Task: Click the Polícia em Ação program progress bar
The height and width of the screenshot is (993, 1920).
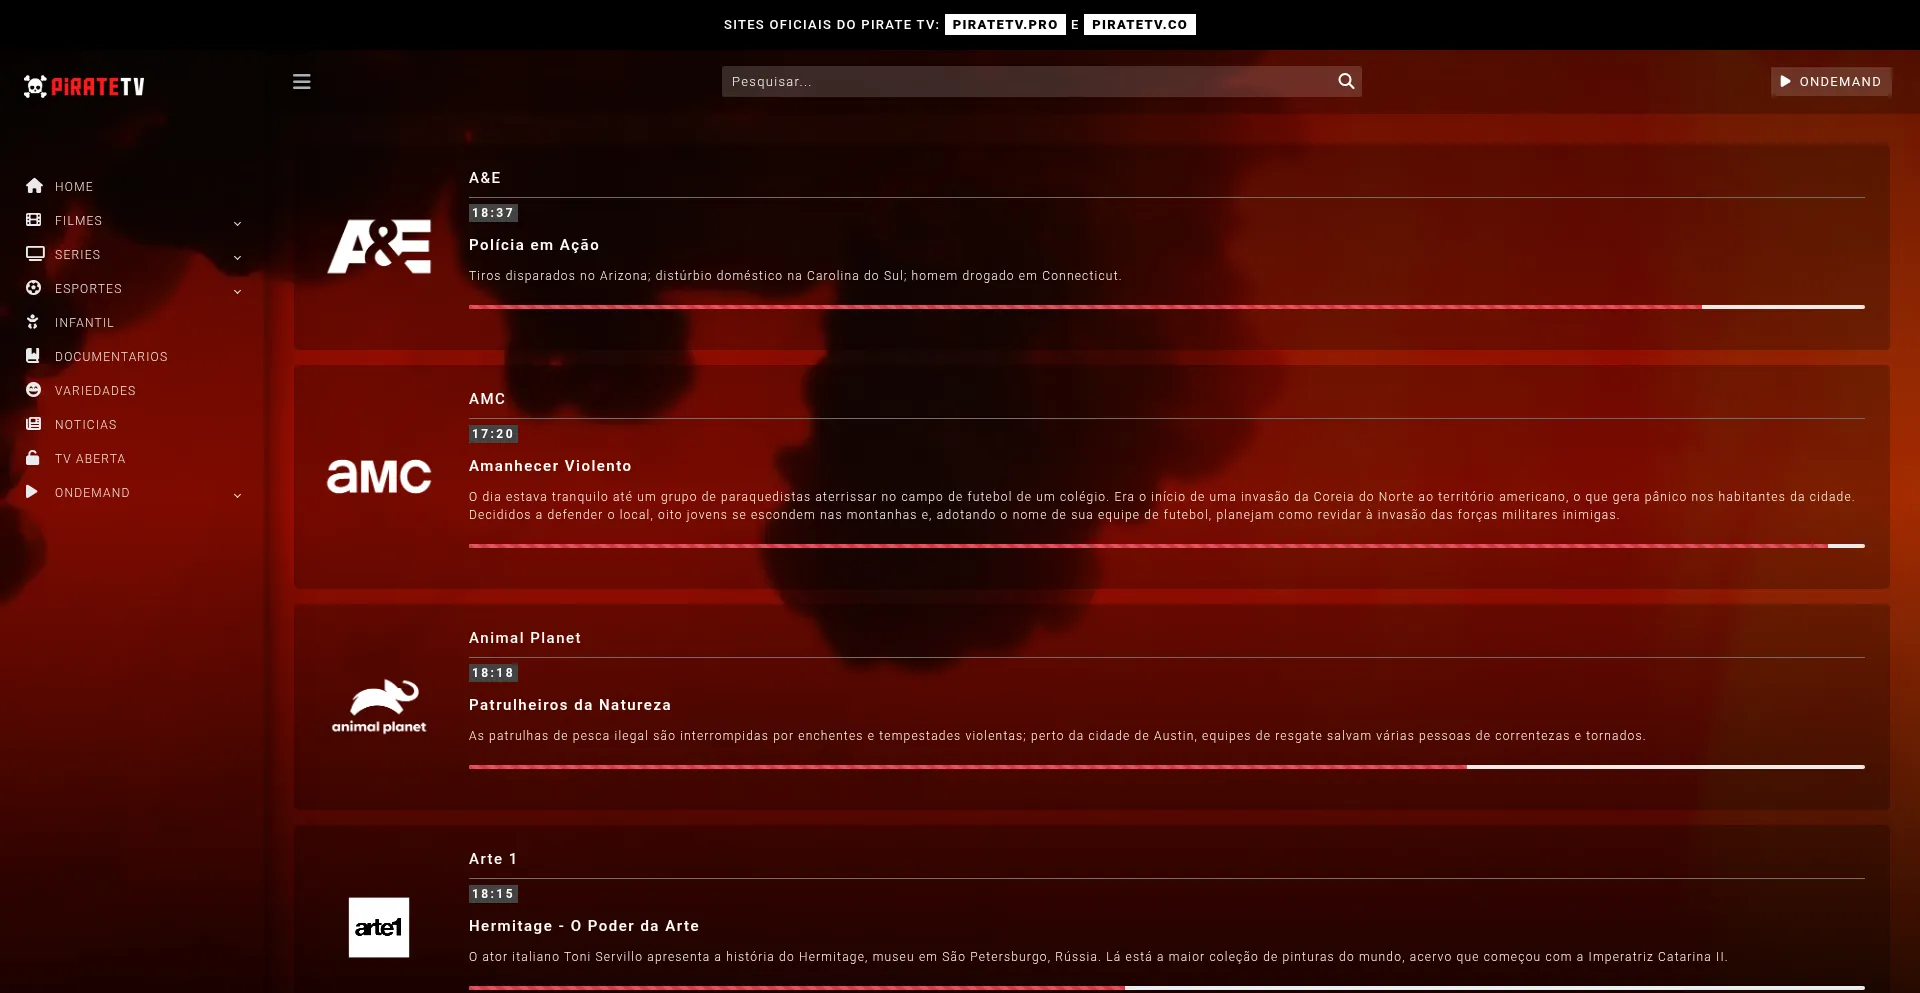Action: [1167, 307]
